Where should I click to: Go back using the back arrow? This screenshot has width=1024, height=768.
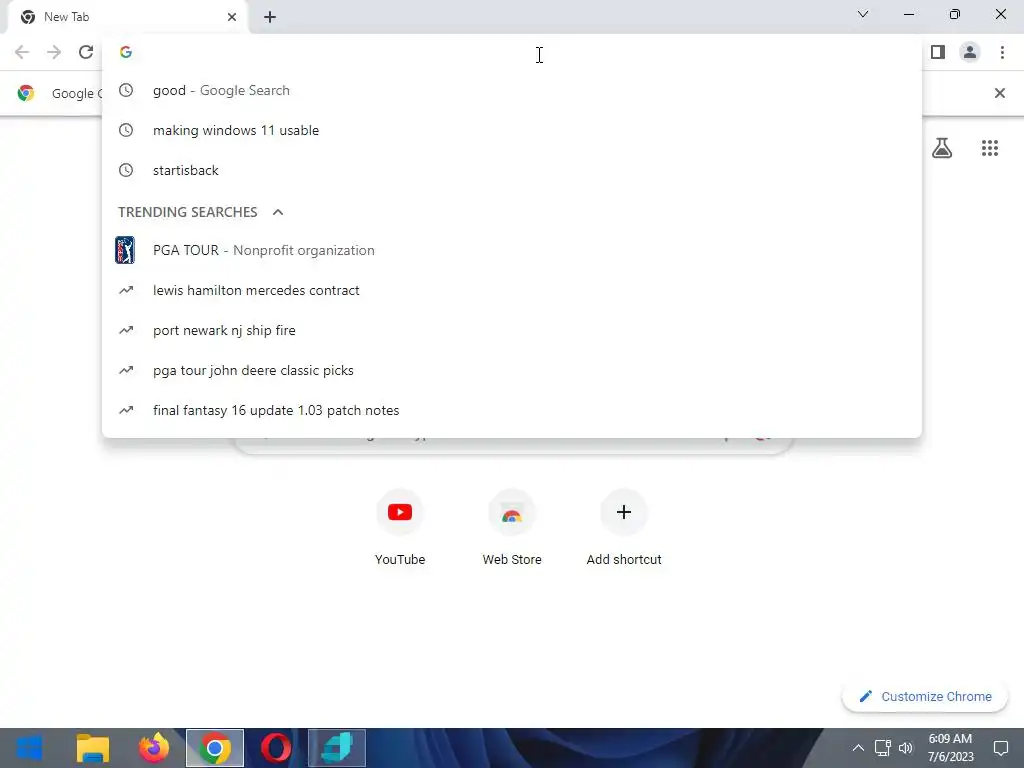click(x=22, y=52)
